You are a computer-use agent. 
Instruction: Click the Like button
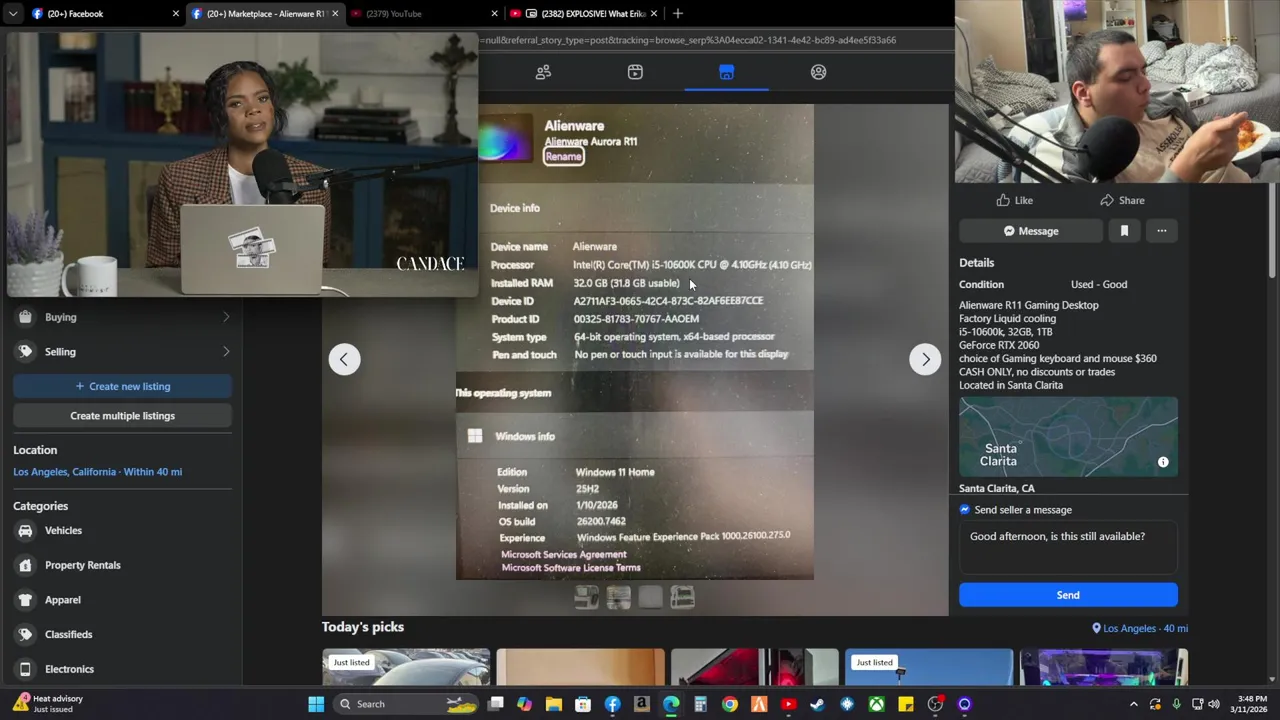pos(1014,200)
